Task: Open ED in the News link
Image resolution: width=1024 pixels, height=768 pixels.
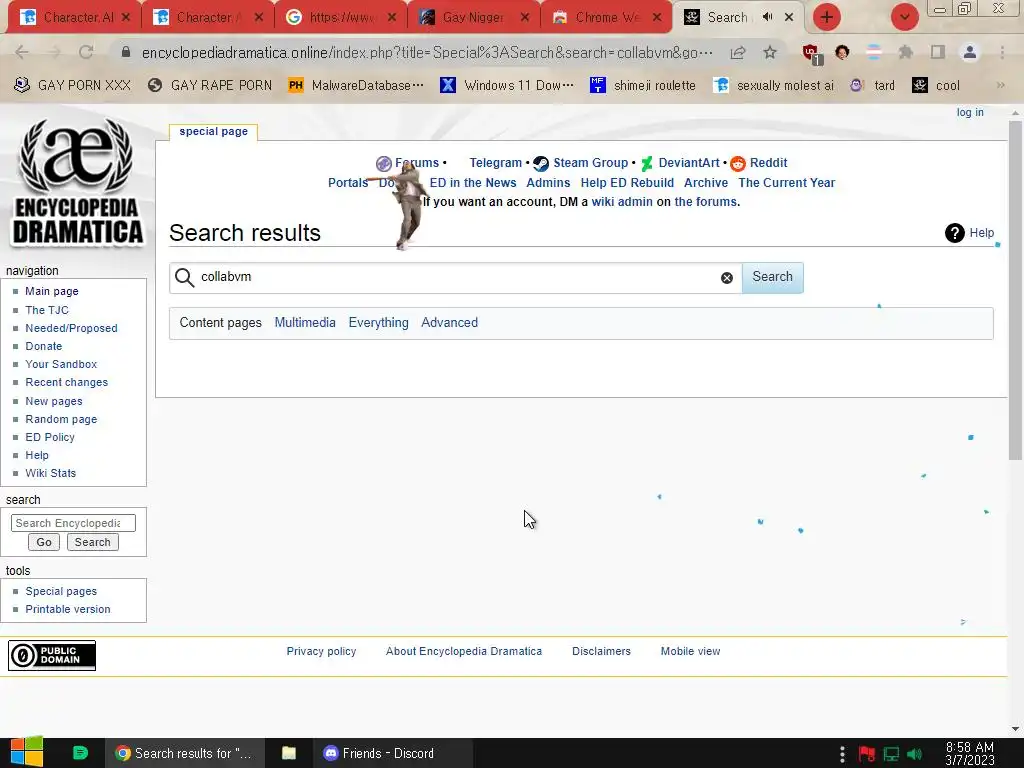Action: coord(473,183)
